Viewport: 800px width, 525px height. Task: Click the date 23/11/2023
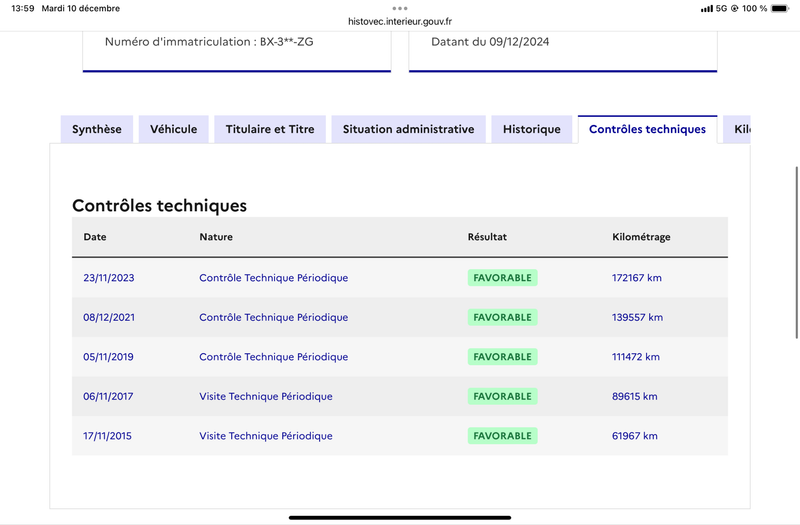point(109,278)
